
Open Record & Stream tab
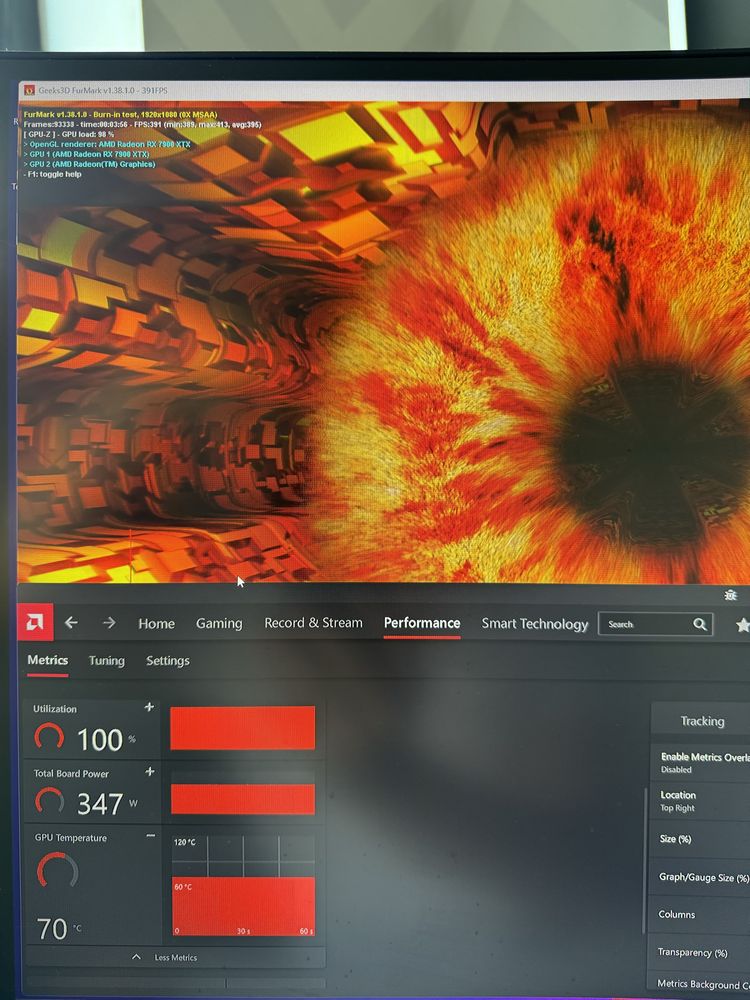313,623
